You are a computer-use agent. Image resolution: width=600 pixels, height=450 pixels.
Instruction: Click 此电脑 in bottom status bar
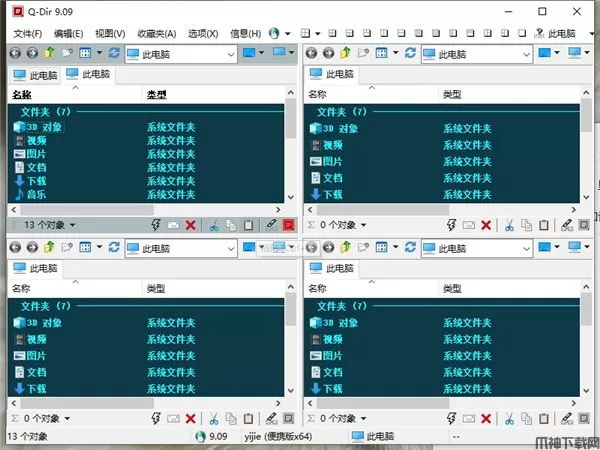373,436
